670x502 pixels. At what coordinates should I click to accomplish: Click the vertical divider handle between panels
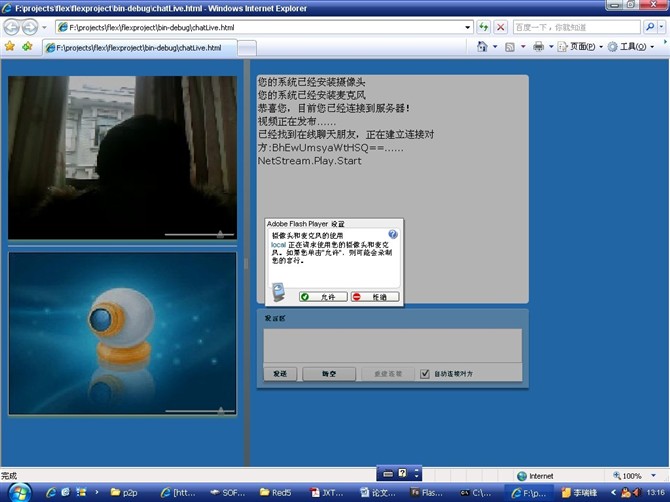tap(246, 263)
